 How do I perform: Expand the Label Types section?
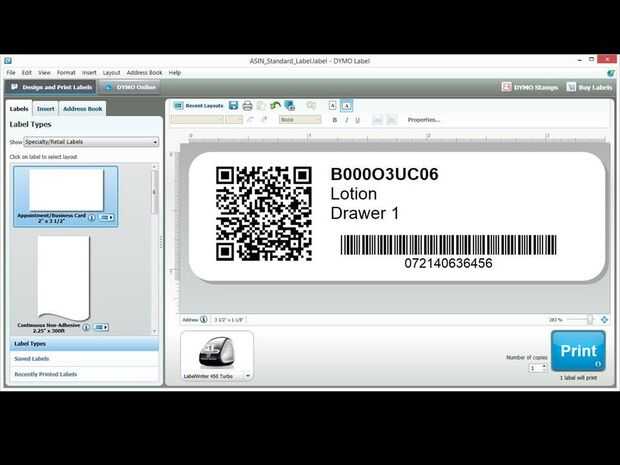click(x=84, y=344)
